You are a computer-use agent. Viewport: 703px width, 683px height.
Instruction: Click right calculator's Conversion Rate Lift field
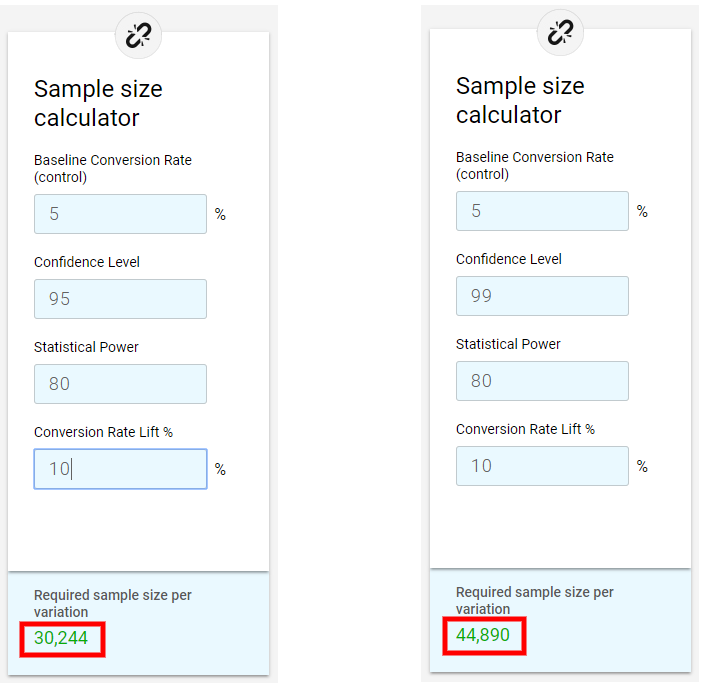pyautogui.click(x=542, y=466)
